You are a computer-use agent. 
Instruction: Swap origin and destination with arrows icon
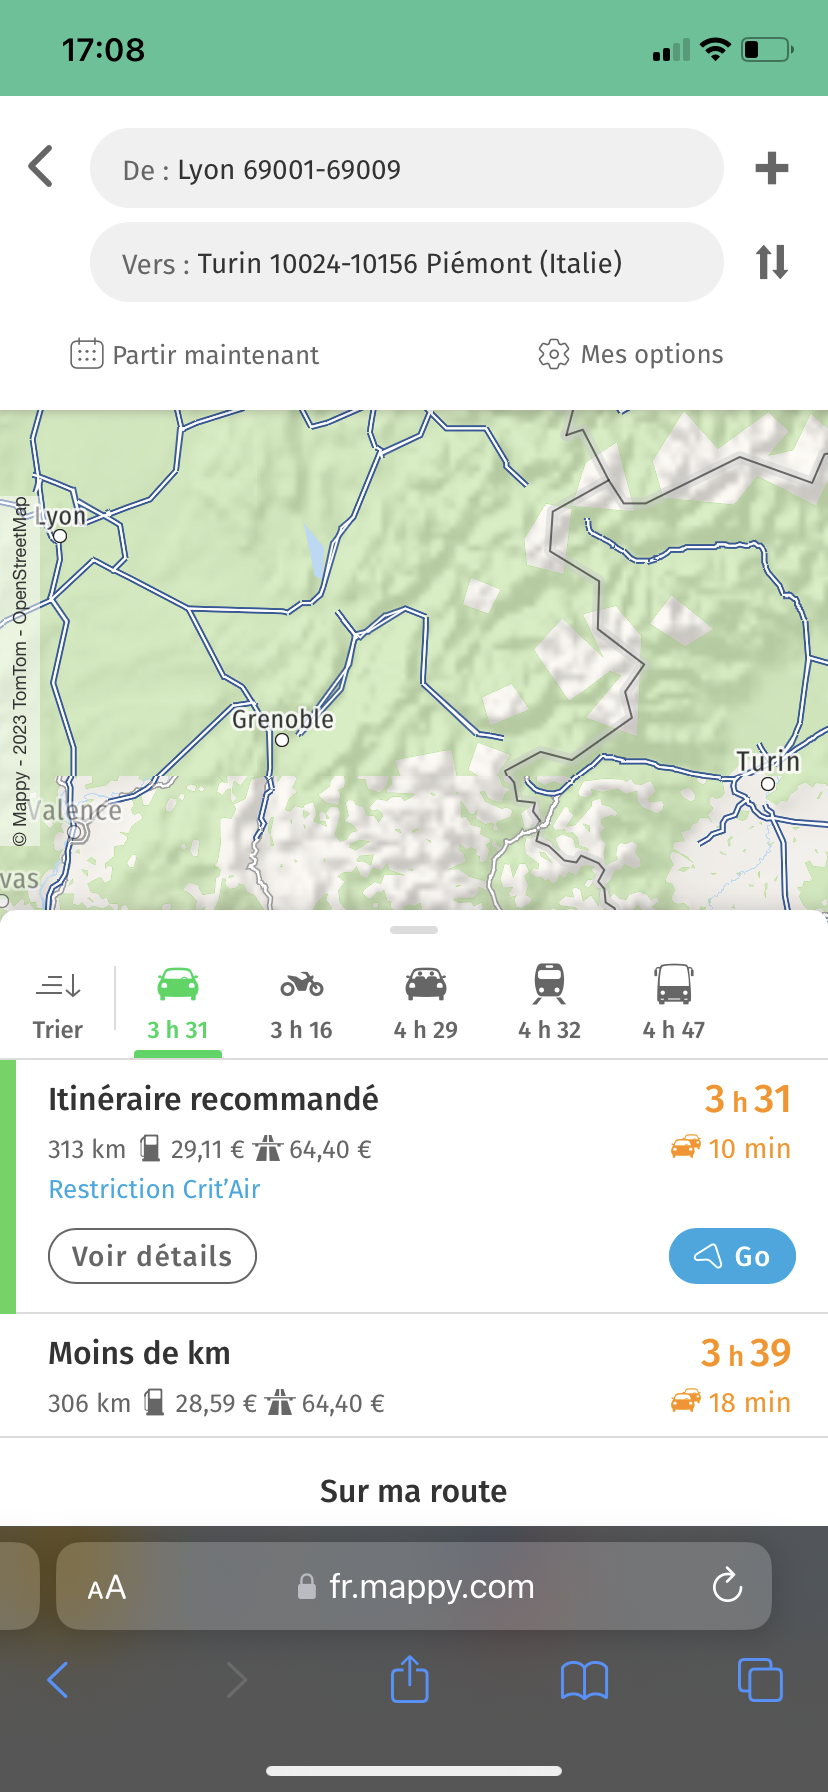[771, 262]
